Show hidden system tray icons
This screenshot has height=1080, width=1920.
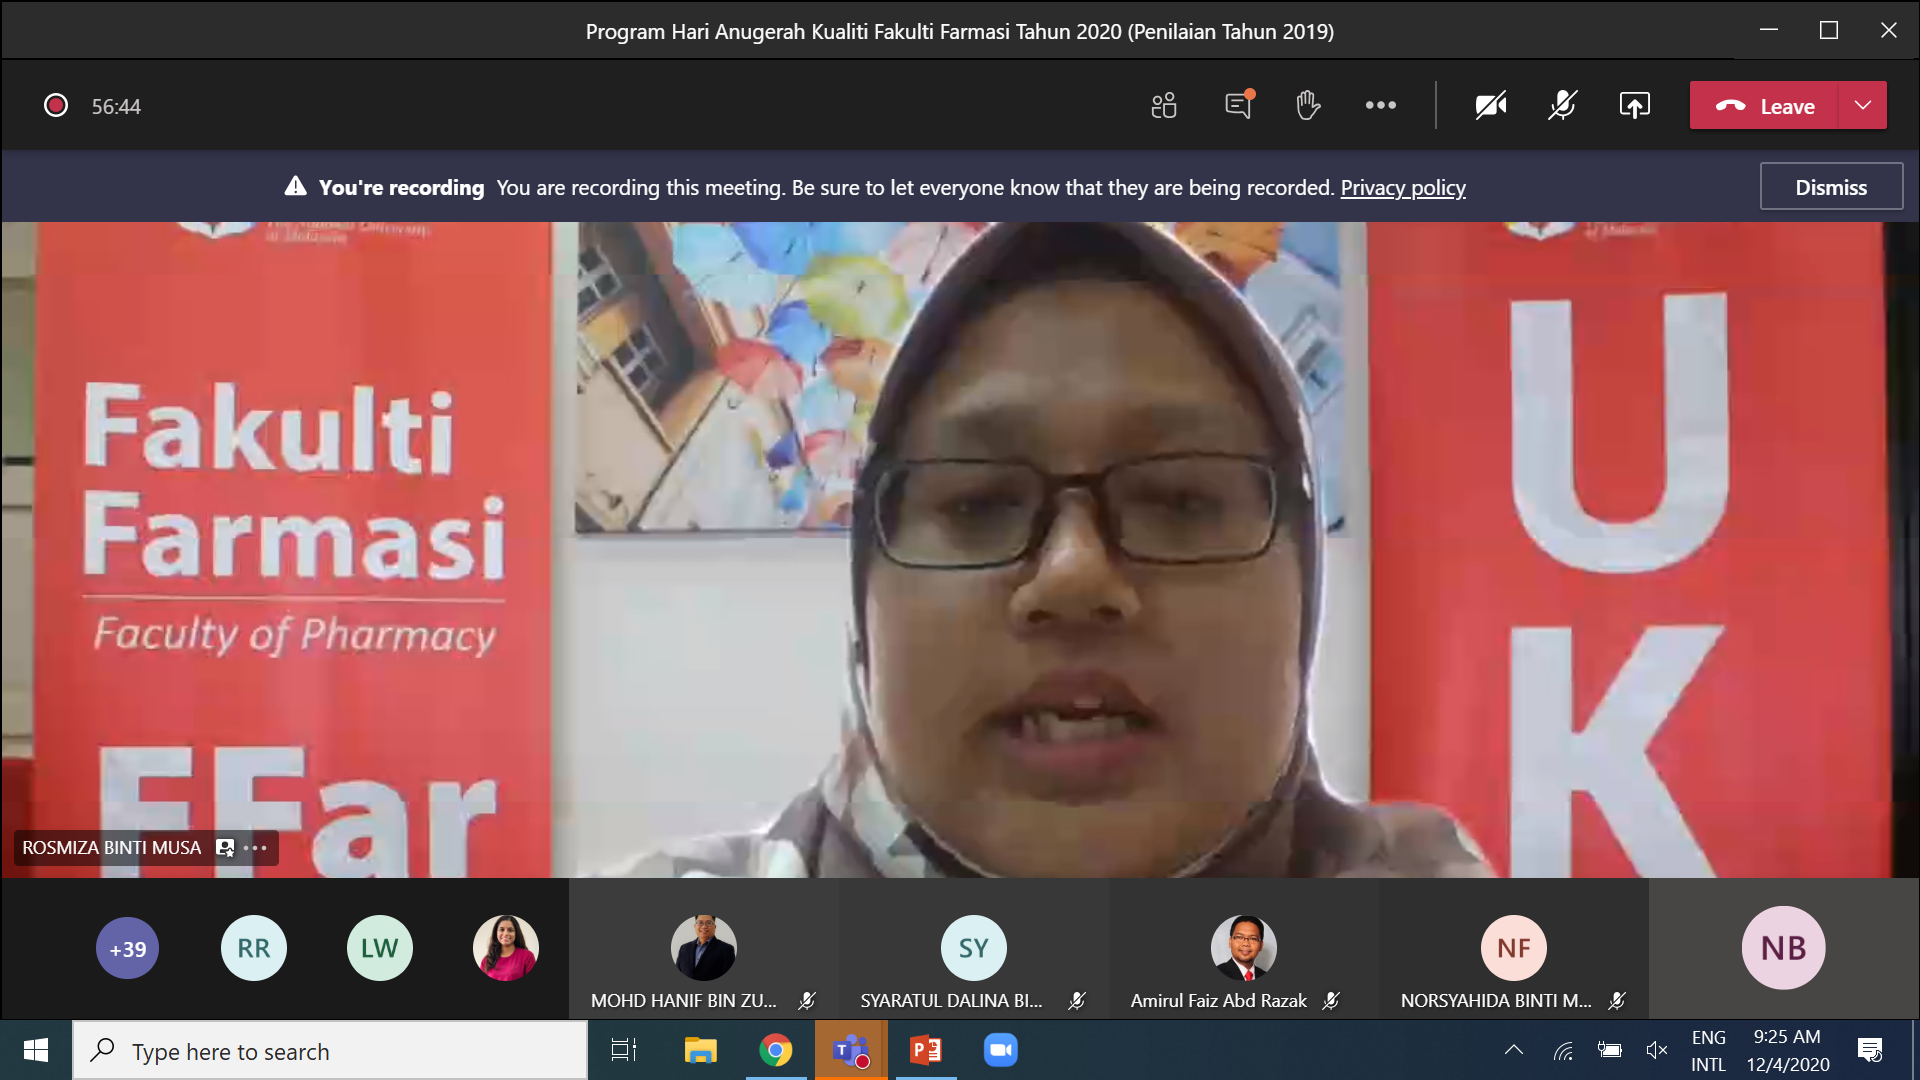(1514, 1050)
